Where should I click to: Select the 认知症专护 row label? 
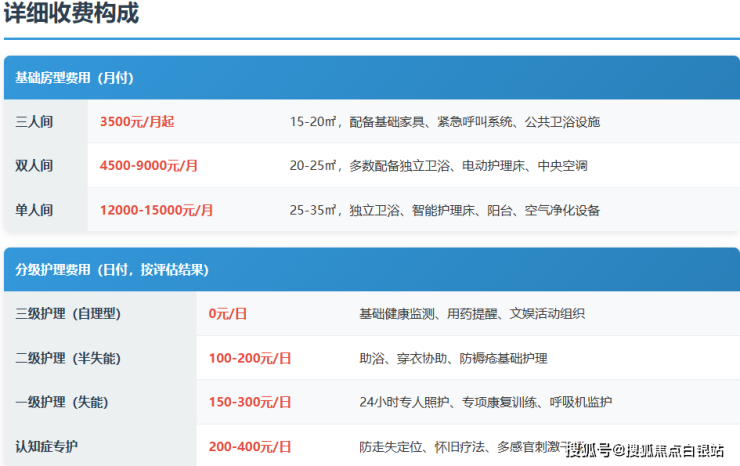click(x=48, y=446)
